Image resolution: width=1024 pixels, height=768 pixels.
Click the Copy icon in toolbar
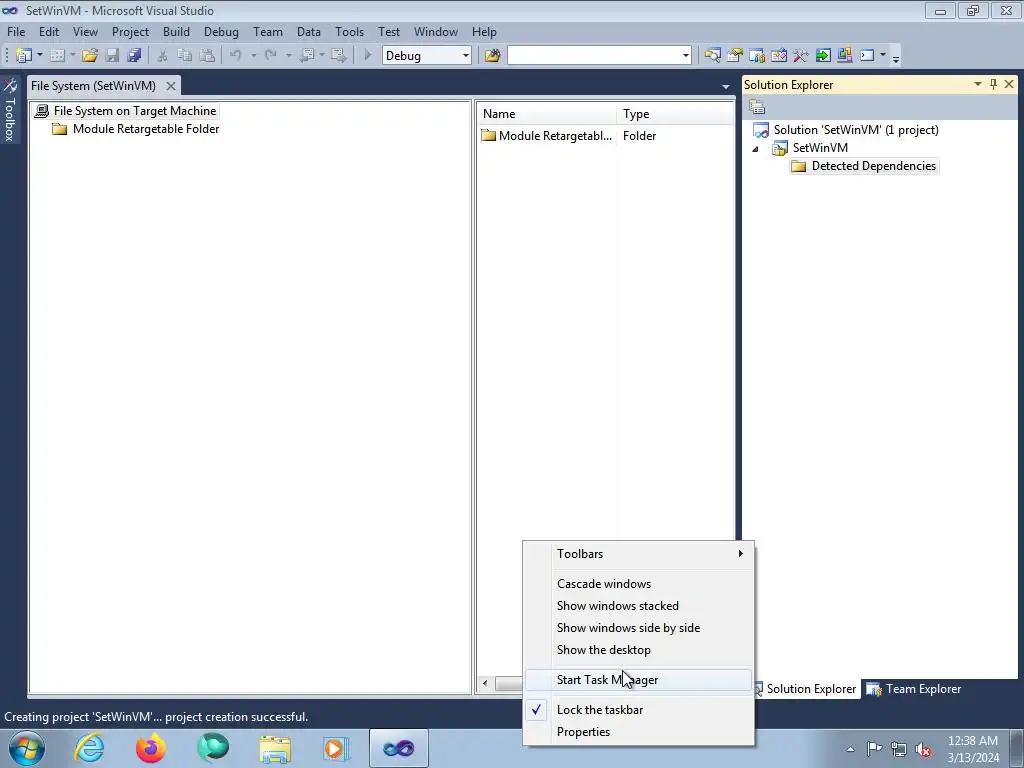click(x=185, y=56)
